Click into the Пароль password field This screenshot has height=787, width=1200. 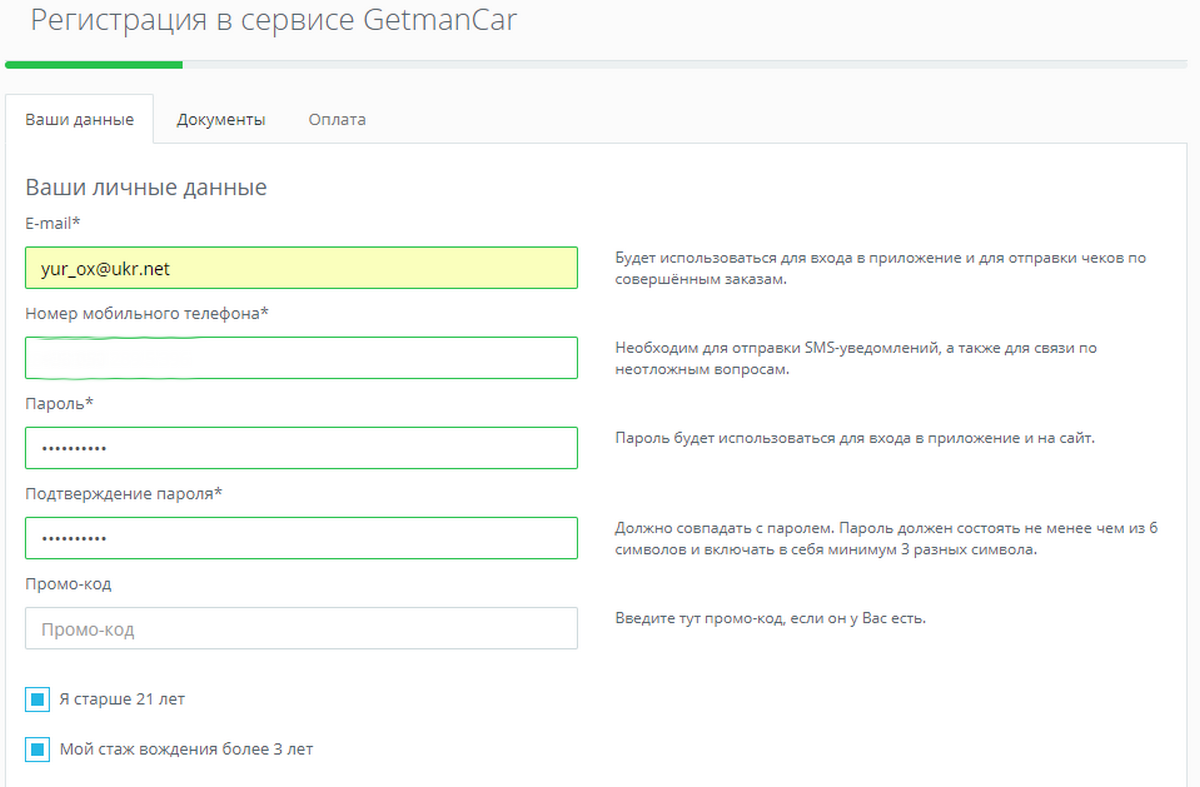301,448
